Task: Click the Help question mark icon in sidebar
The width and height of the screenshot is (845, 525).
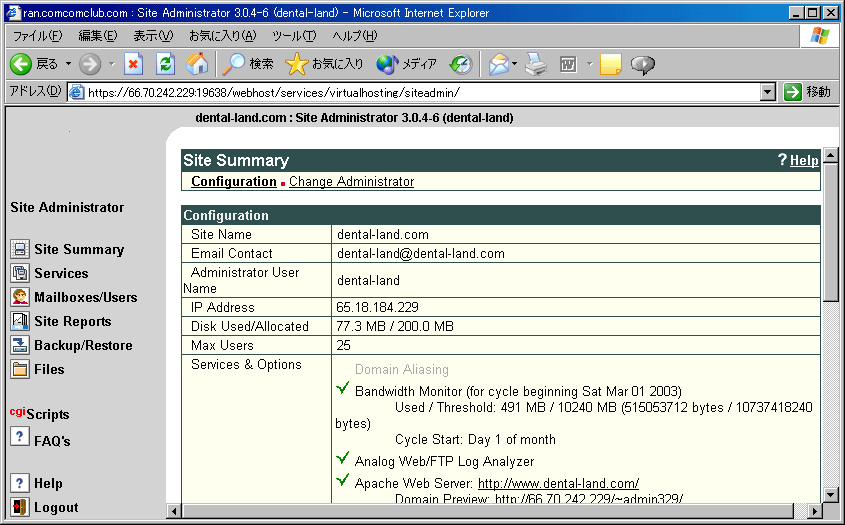Action: pyautogui.click(x=19, y=482)
